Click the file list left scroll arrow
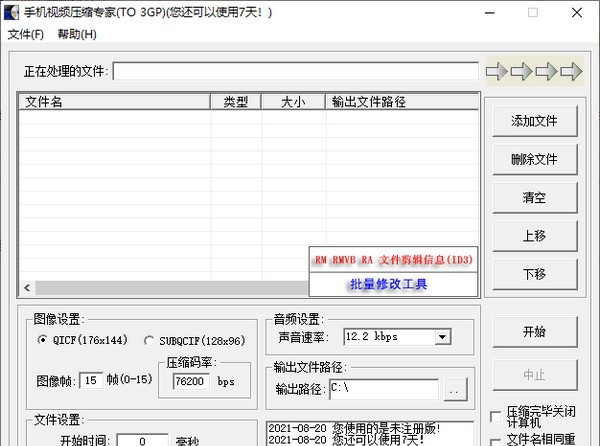Screen dimensions: 600x446 (x=27, y=288)
